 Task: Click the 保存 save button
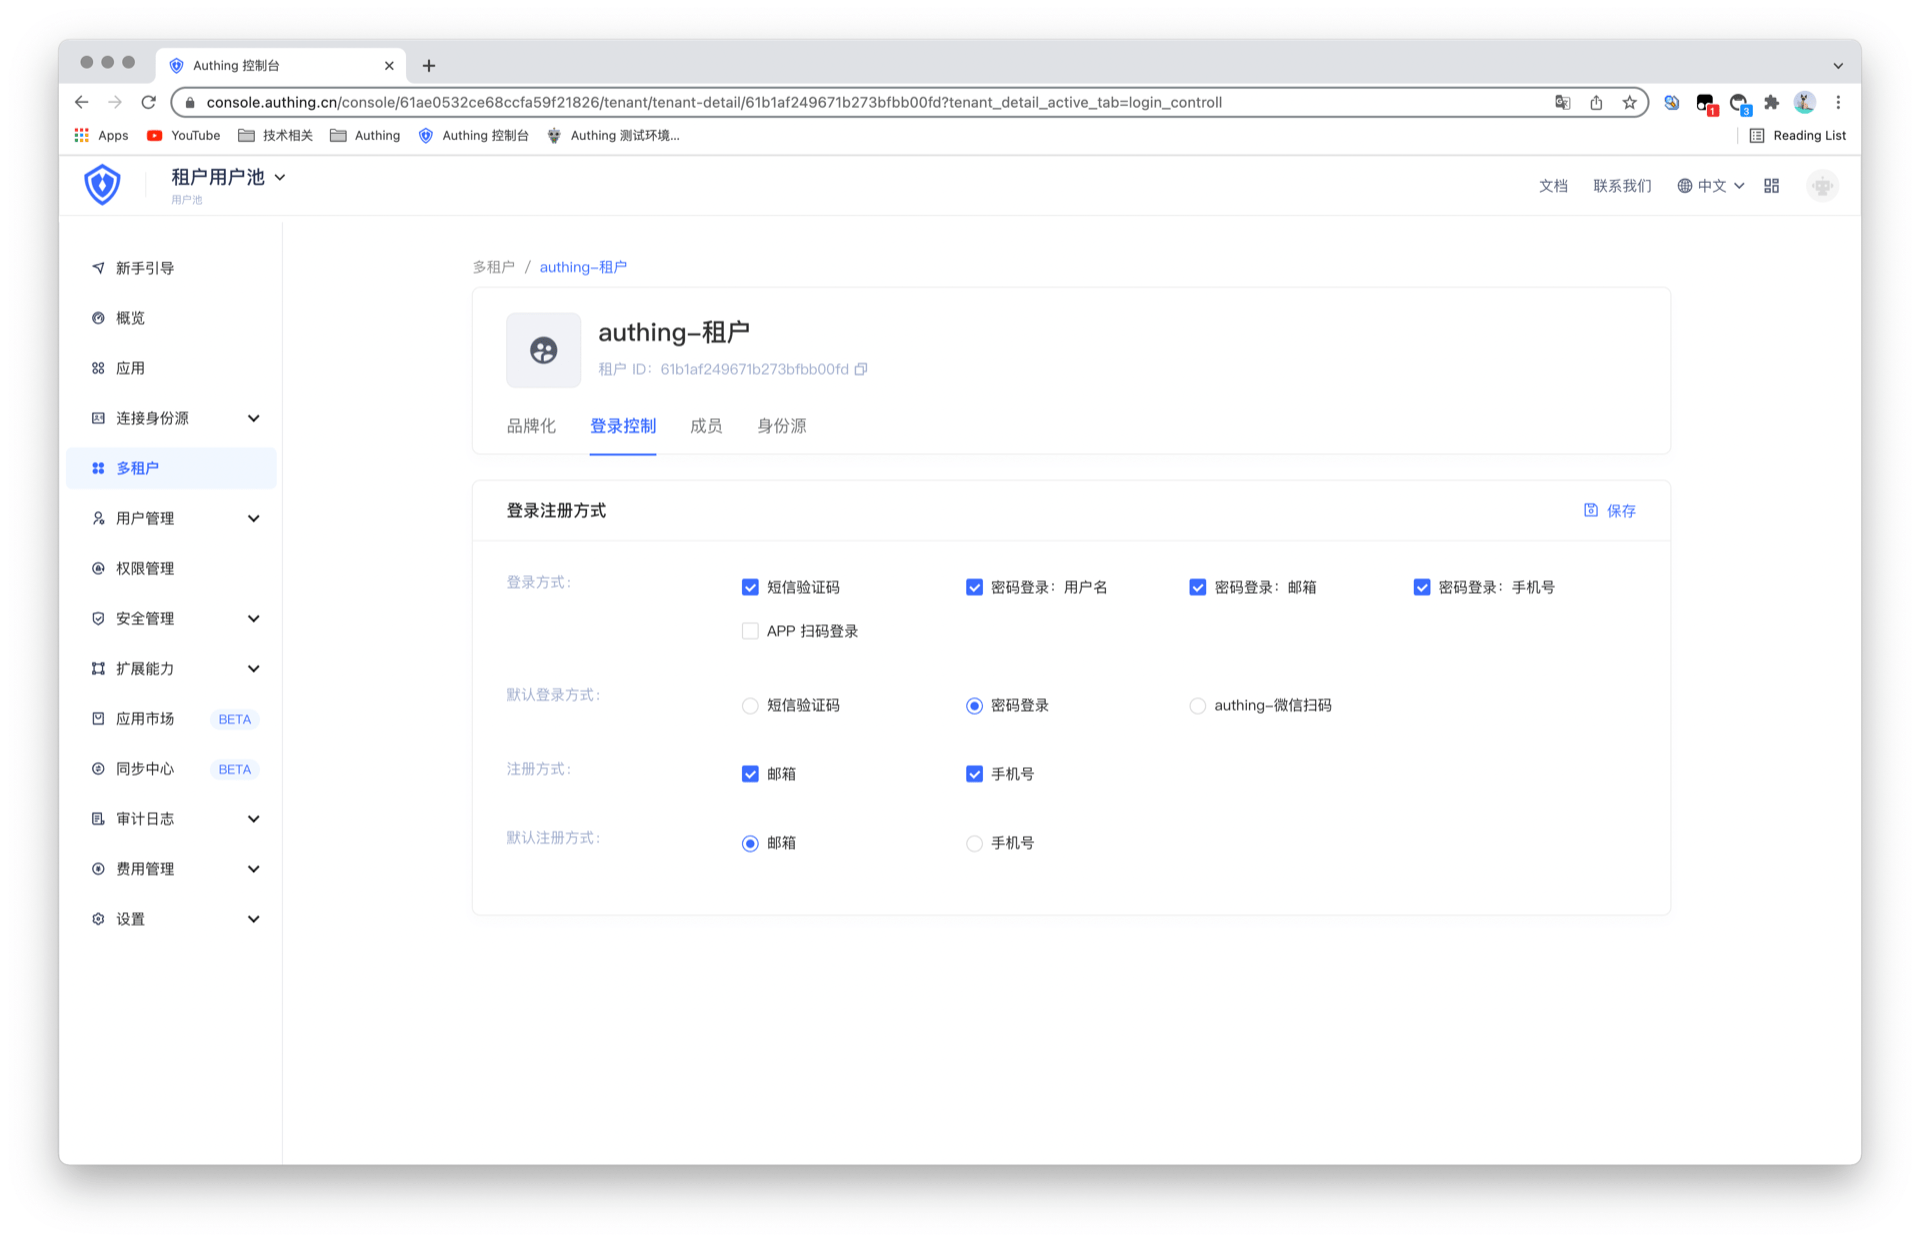[x=1610, y=511]
